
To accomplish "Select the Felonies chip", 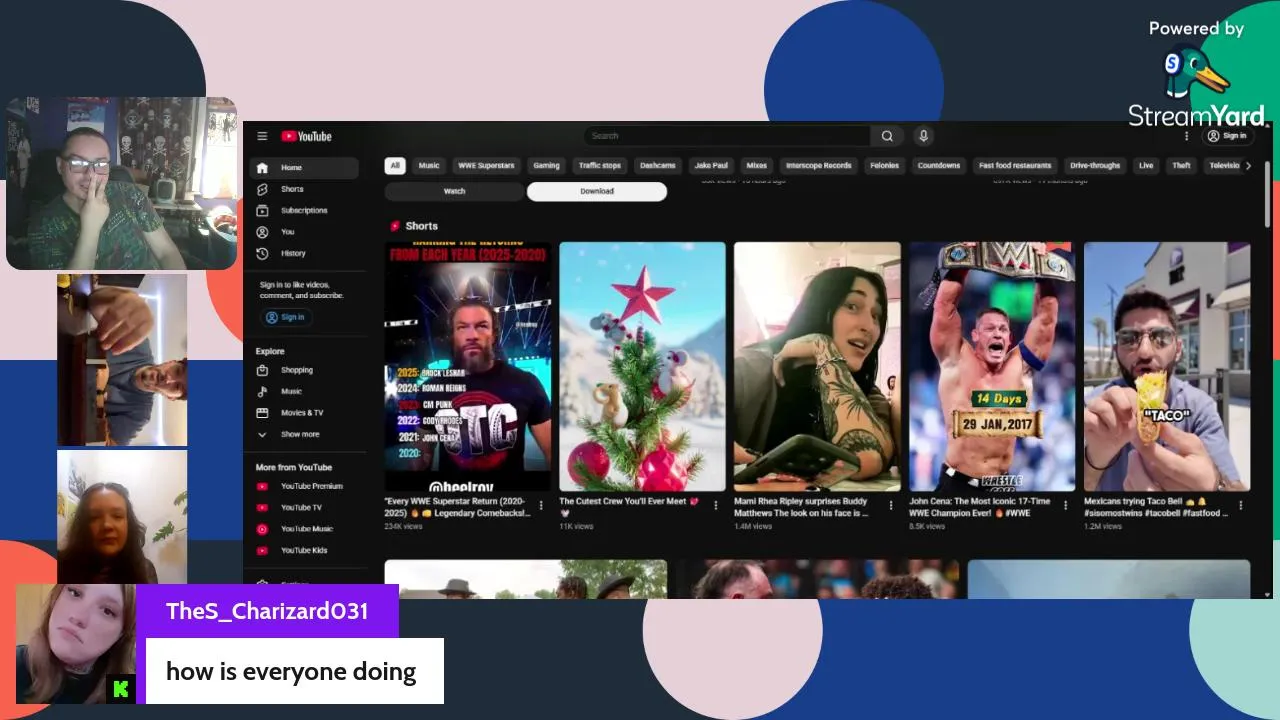I will pyautogui.click(x=885, y=166).
